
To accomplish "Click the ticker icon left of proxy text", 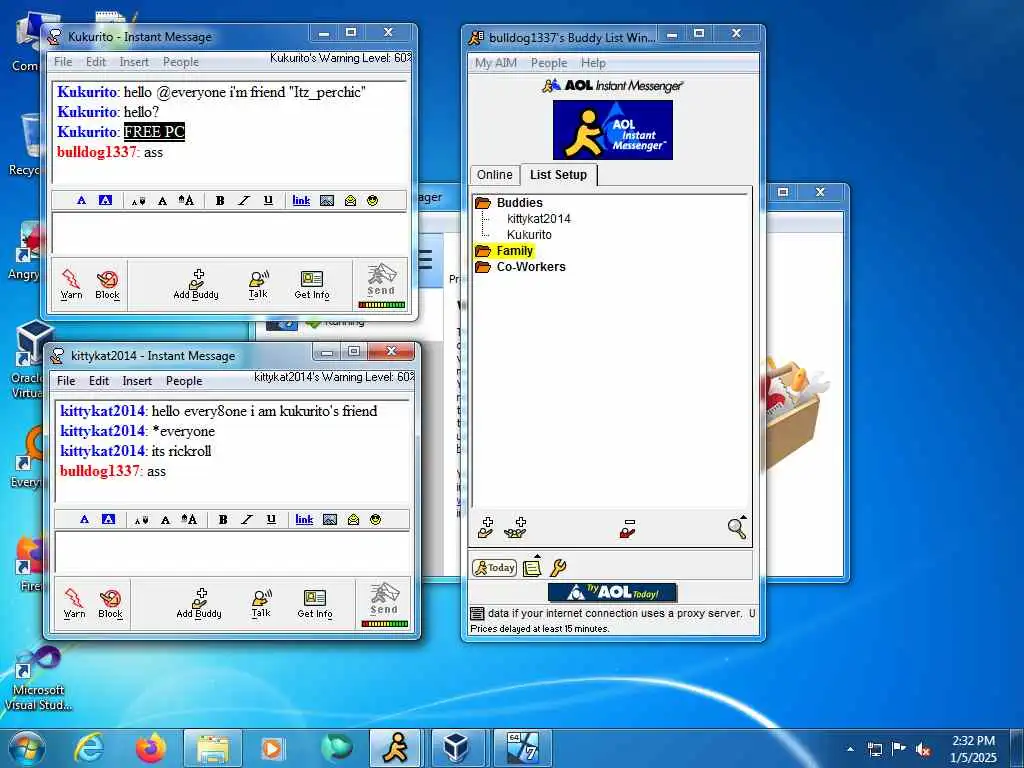I will [477, 613].
